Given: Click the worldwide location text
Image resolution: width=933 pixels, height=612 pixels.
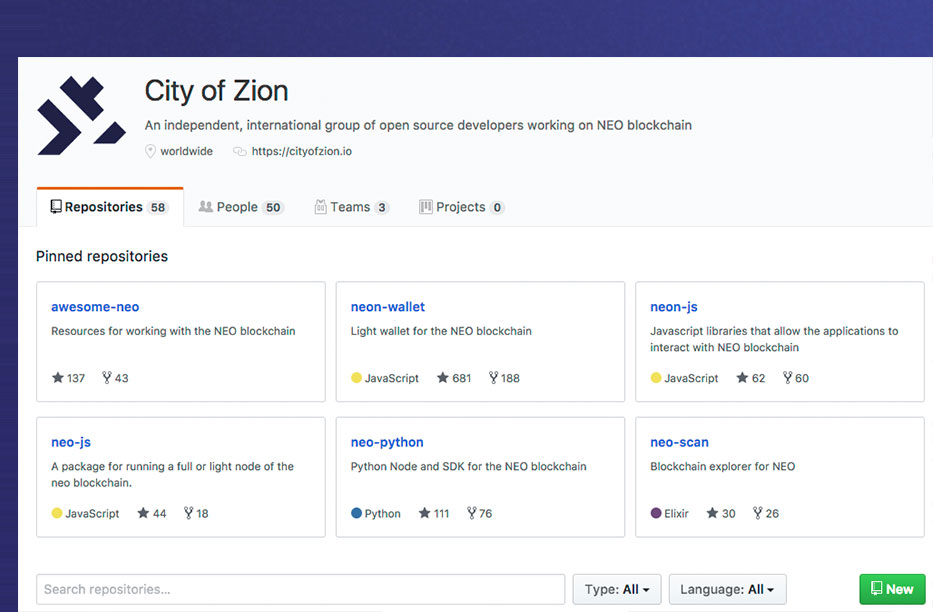Looking at the screenshot, I should (x=186, y=151).
